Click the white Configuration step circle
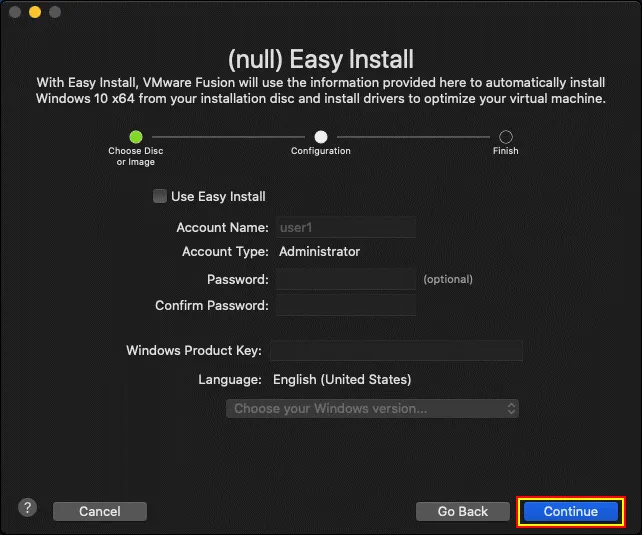Viewport: 642px width, 535px height. pos(321,136)
